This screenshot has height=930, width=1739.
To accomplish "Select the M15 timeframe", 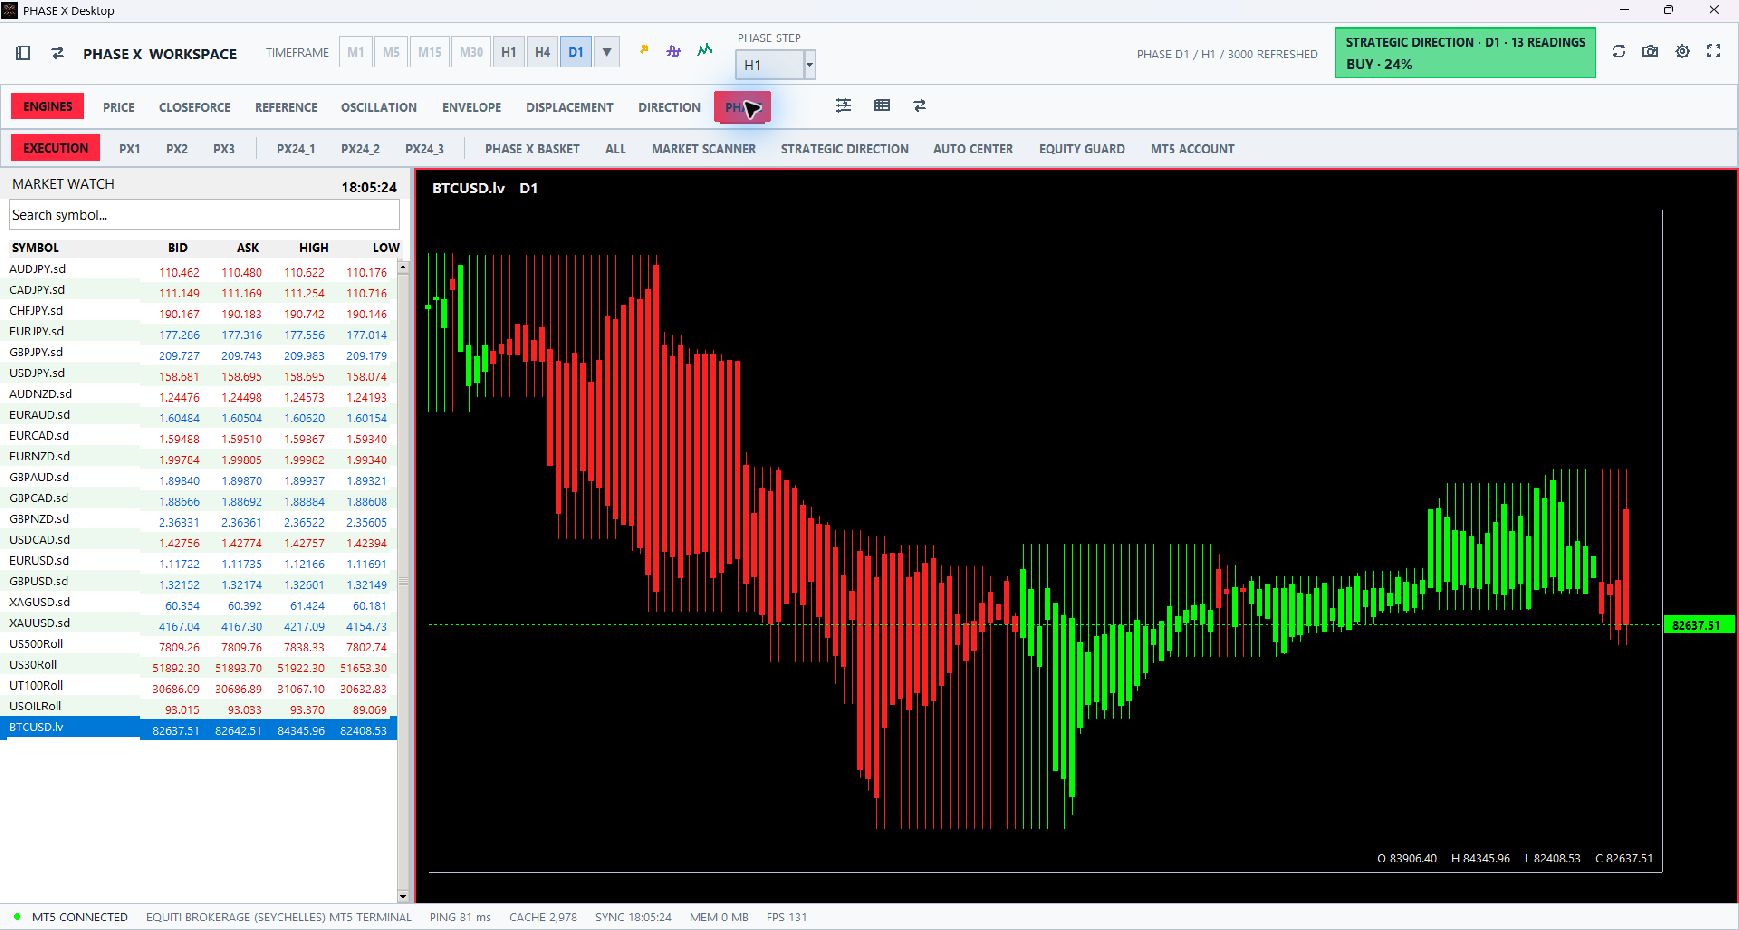I will tap(430, 53).
